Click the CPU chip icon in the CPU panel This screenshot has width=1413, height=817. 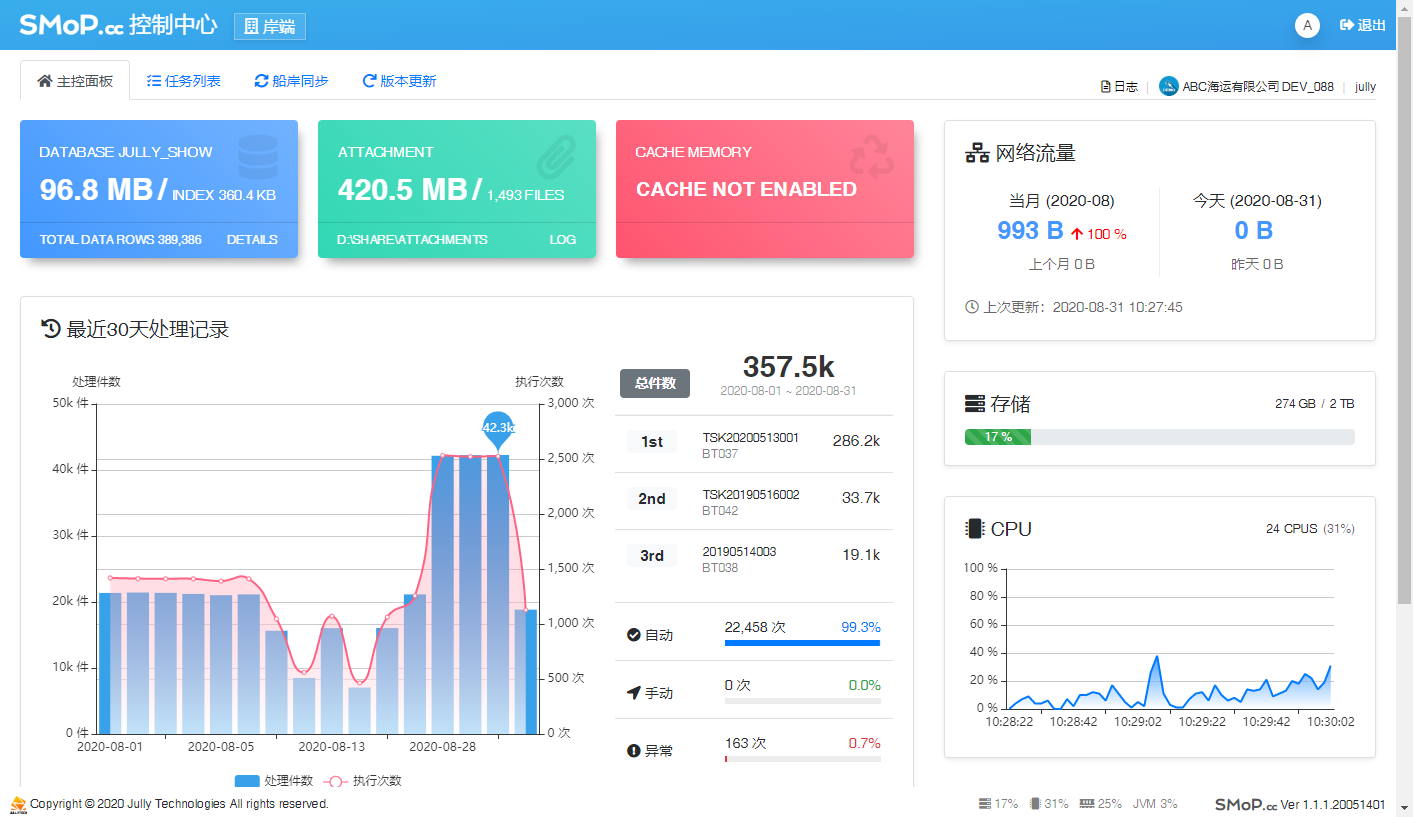(974, 529)
